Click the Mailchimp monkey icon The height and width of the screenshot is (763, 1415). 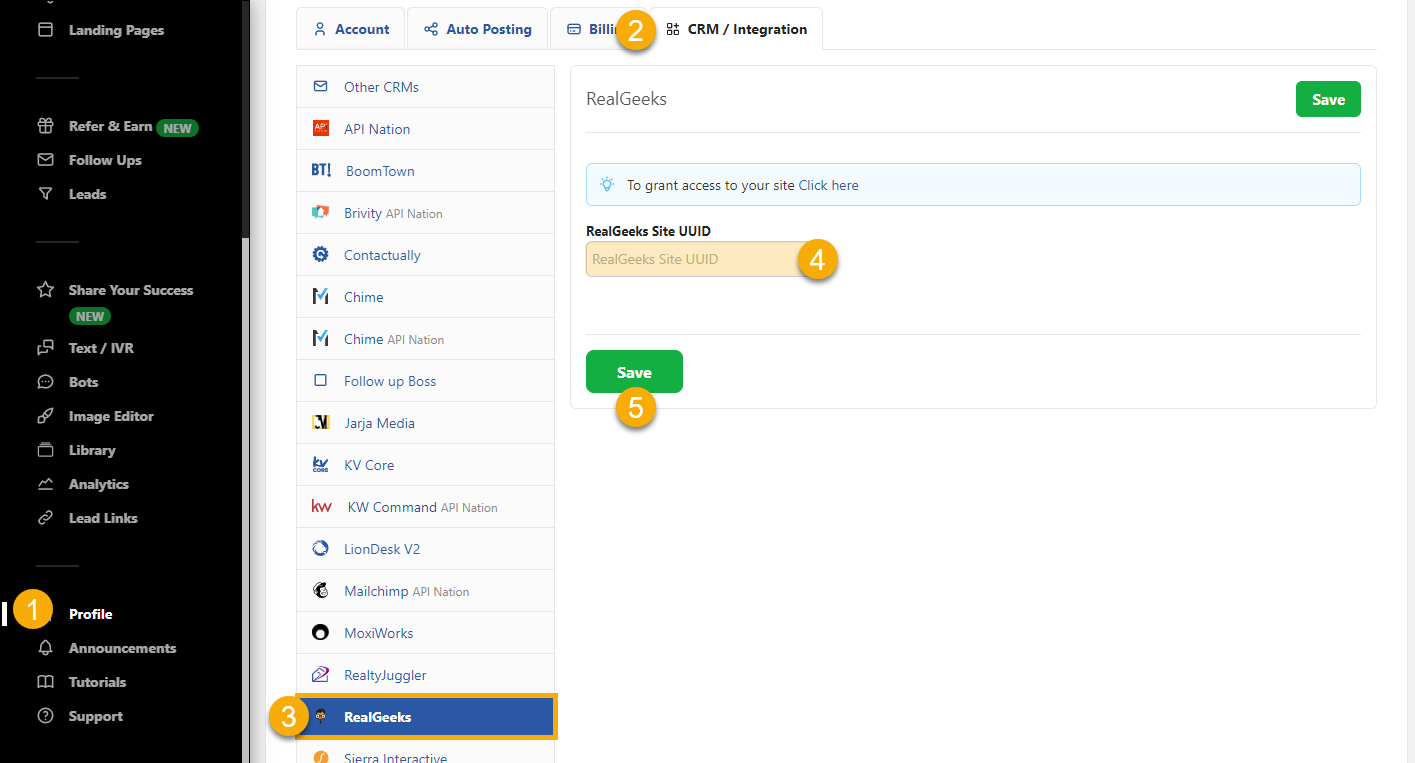coord(321,591)
